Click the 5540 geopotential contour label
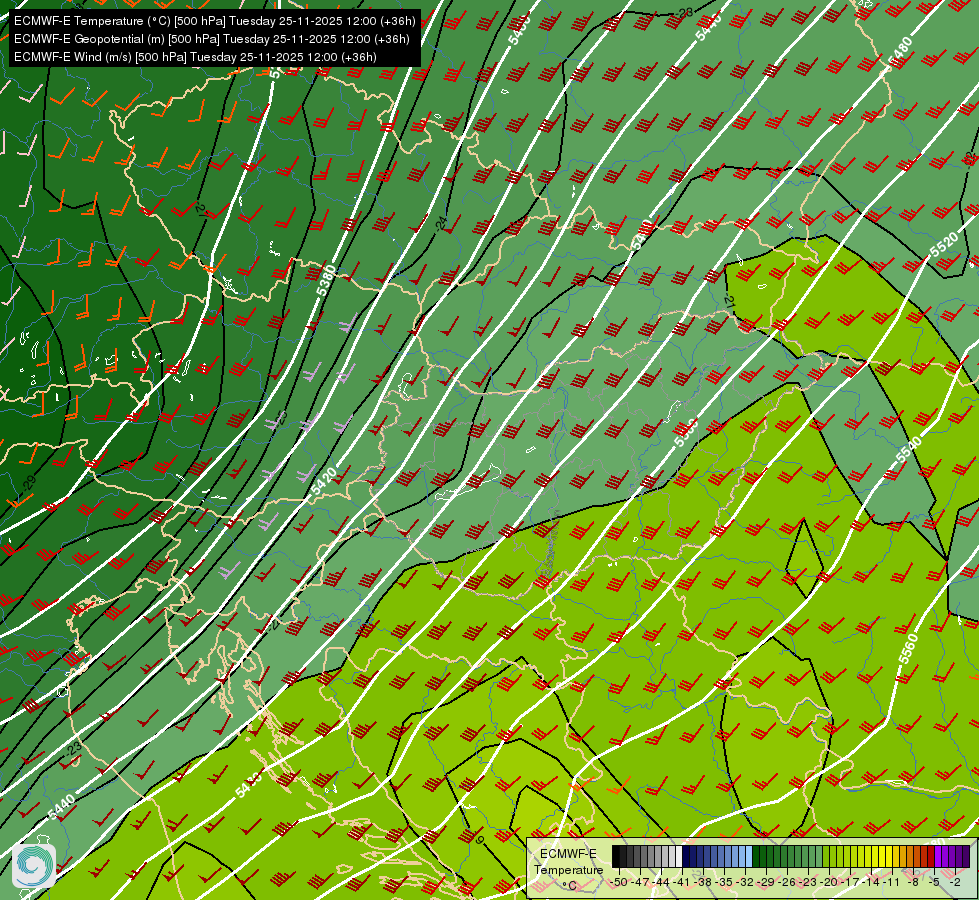This screenshot has width=979, height=900. pos(908,450)
